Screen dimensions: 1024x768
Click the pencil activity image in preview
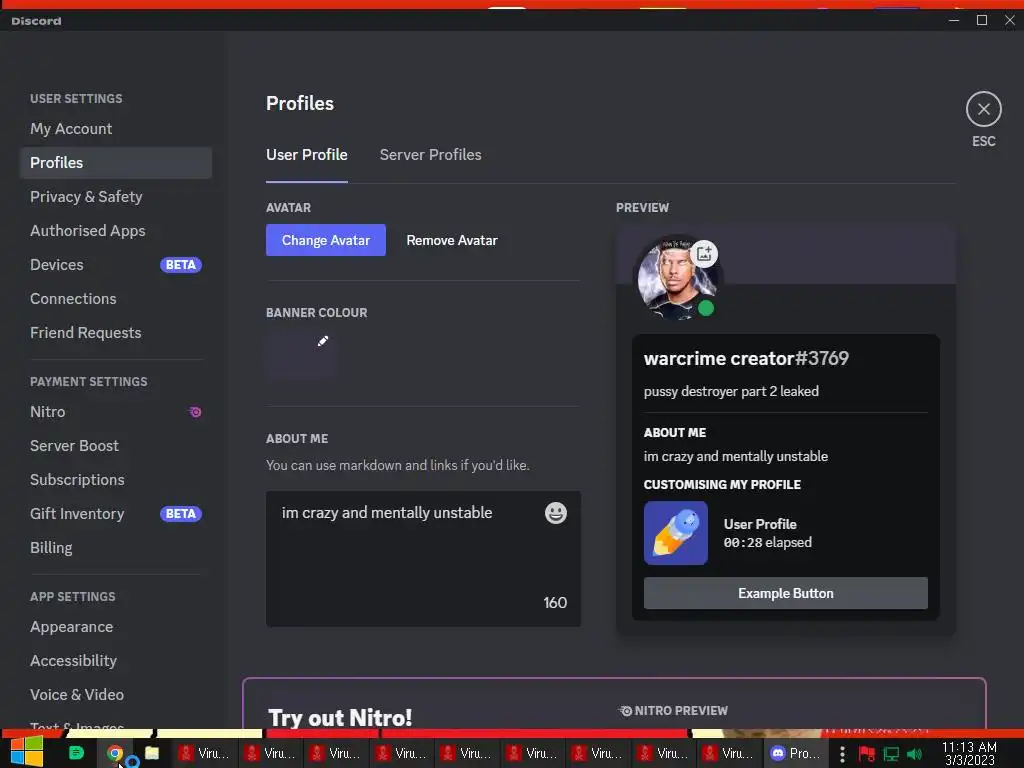coord(675,533)
